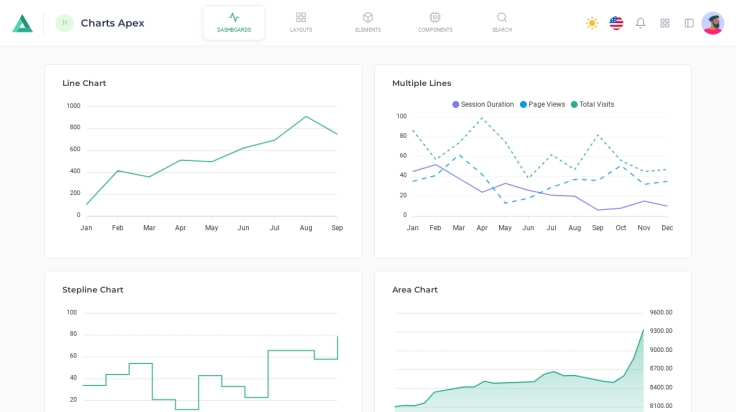Image resolution: width=736 pixels, height=412 pixels.
Task: Open the Layouts menu
Action: pos(301,22)
